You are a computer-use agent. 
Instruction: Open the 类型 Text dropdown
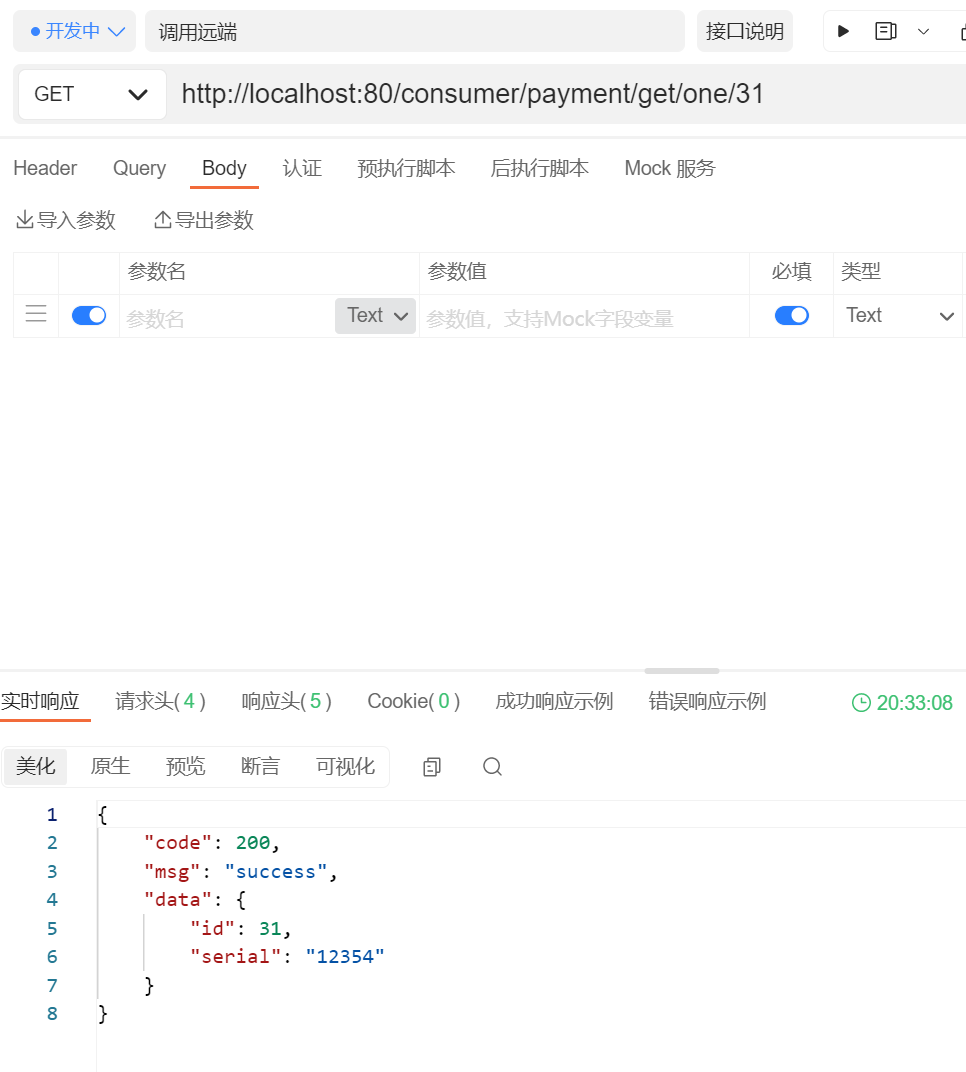coord(898,315)
